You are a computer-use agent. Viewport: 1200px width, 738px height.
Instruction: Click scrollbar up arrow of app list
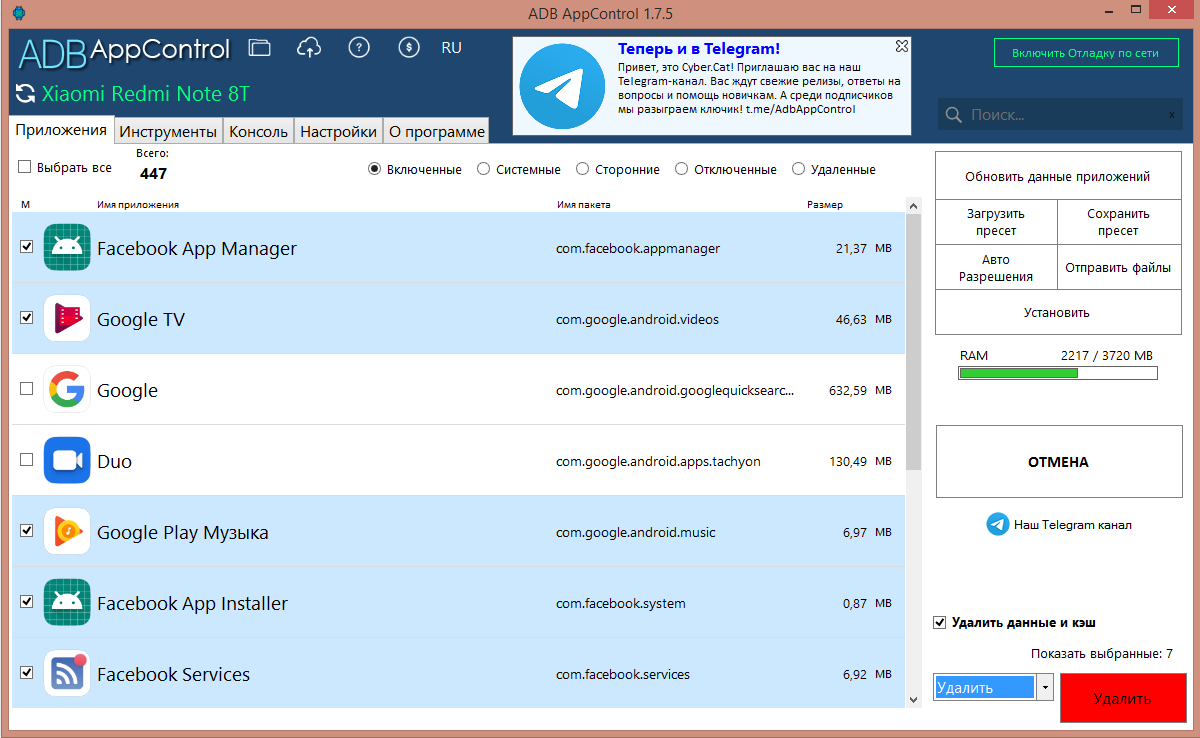click(913, 204)
